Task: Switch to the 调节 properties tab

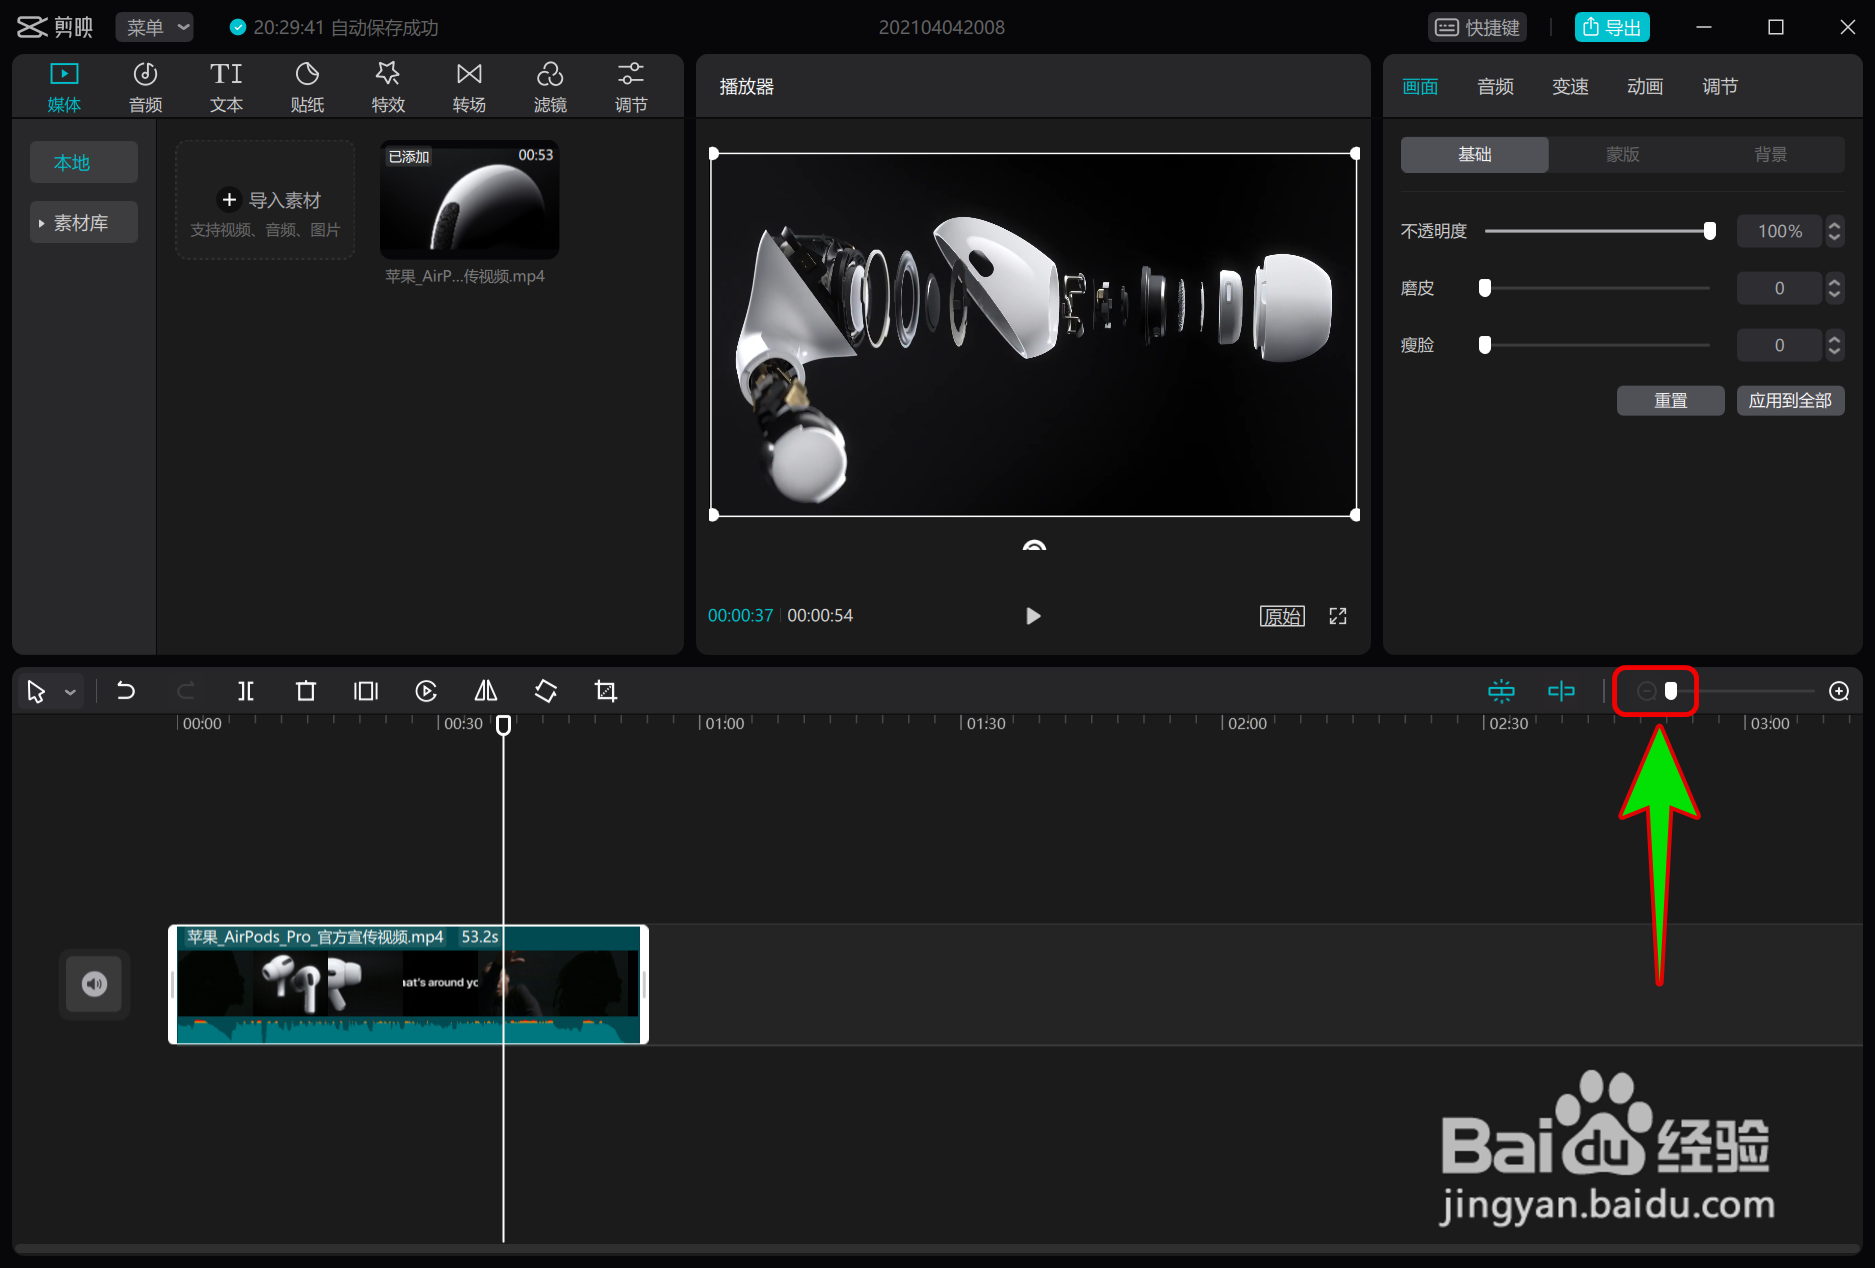Action: click(x=1720, y=87)
